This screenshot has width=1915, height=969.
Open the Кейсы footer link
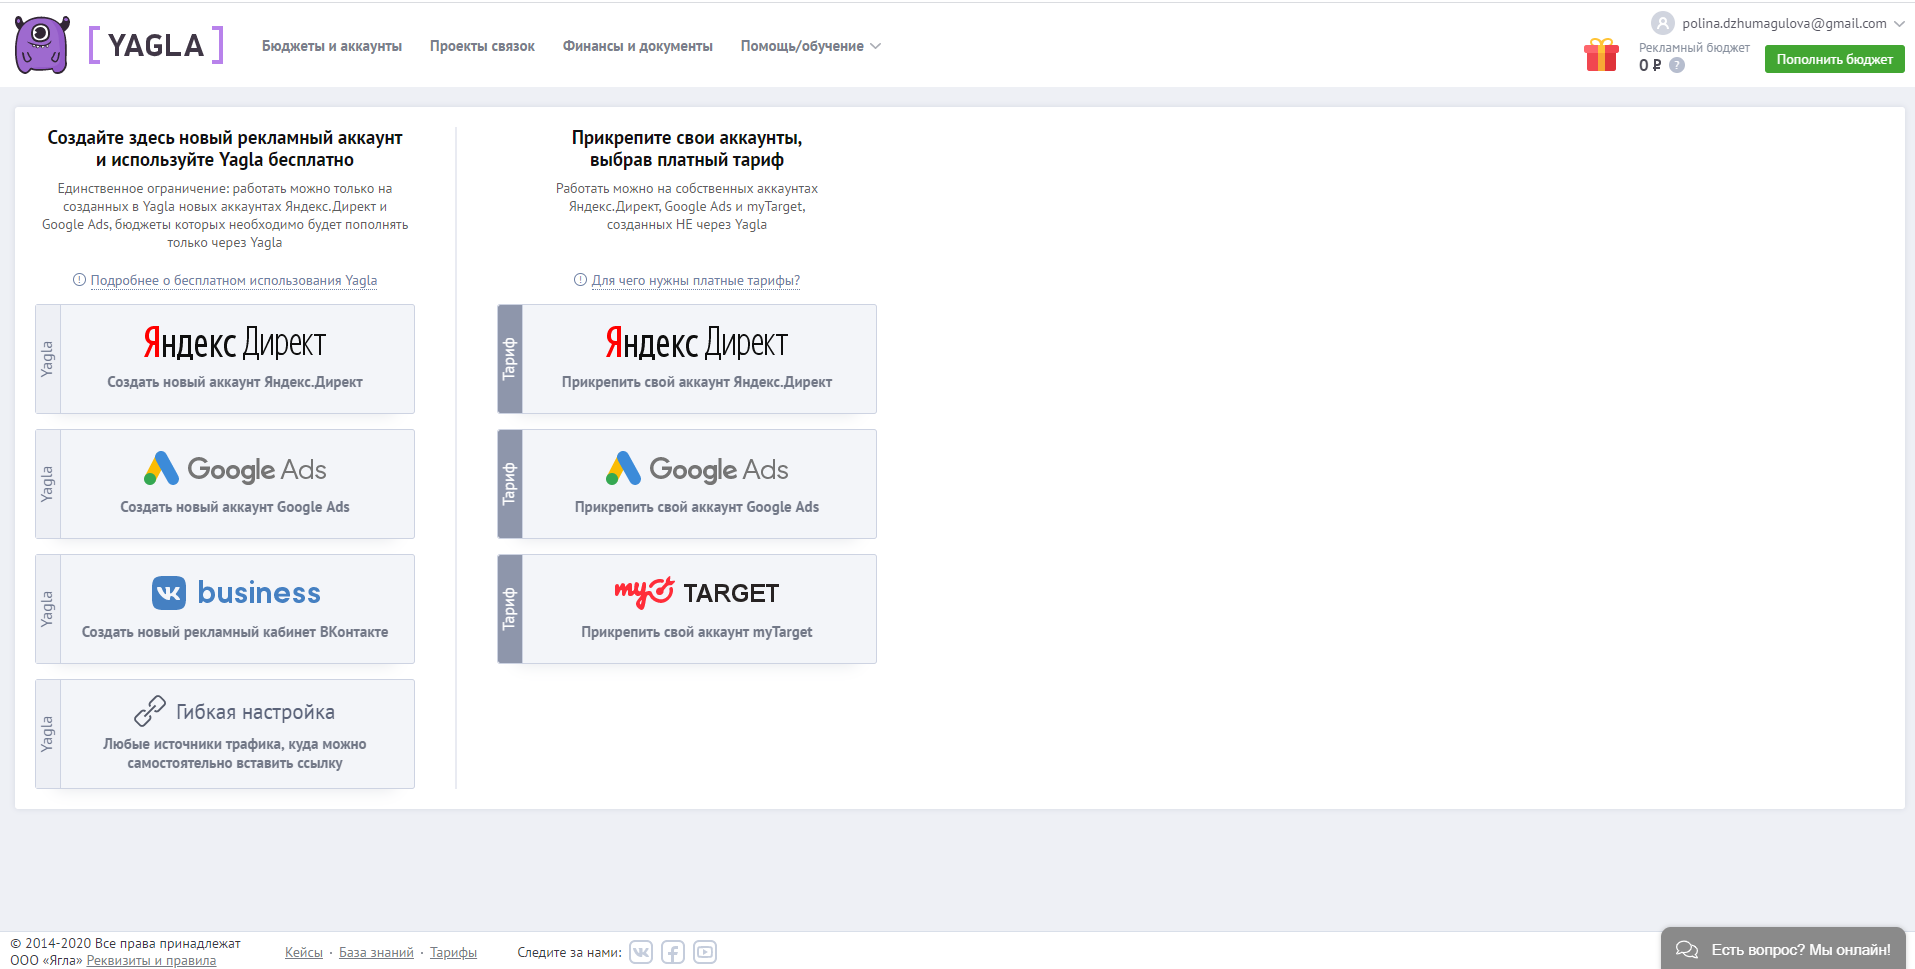click(304, 952)
